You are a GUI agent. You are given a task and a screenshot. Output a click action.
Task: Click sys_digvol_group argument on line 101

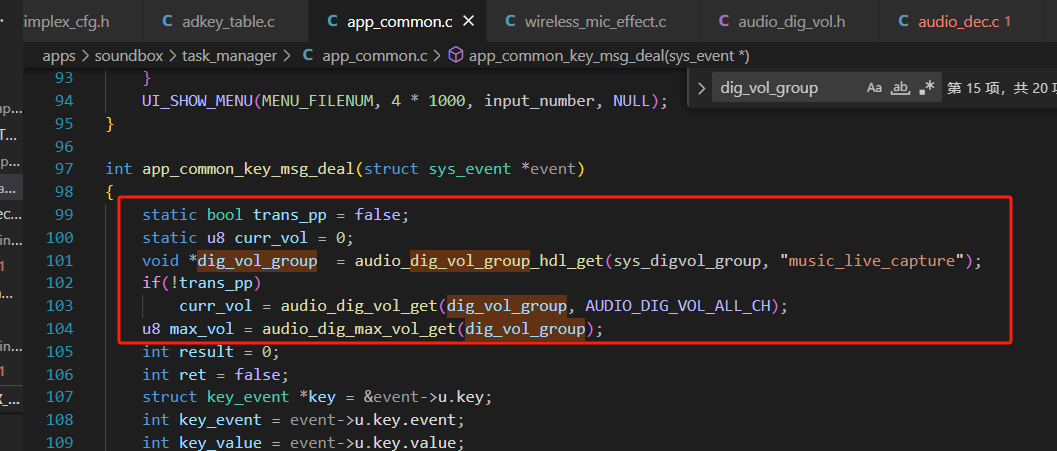pyautogui.click(x=686, y=260)
